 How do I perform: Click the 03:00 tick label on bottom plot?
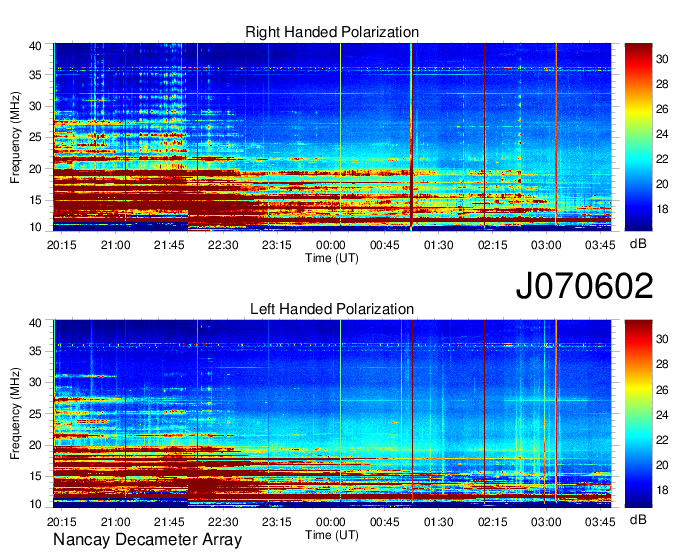click(546, 522)
